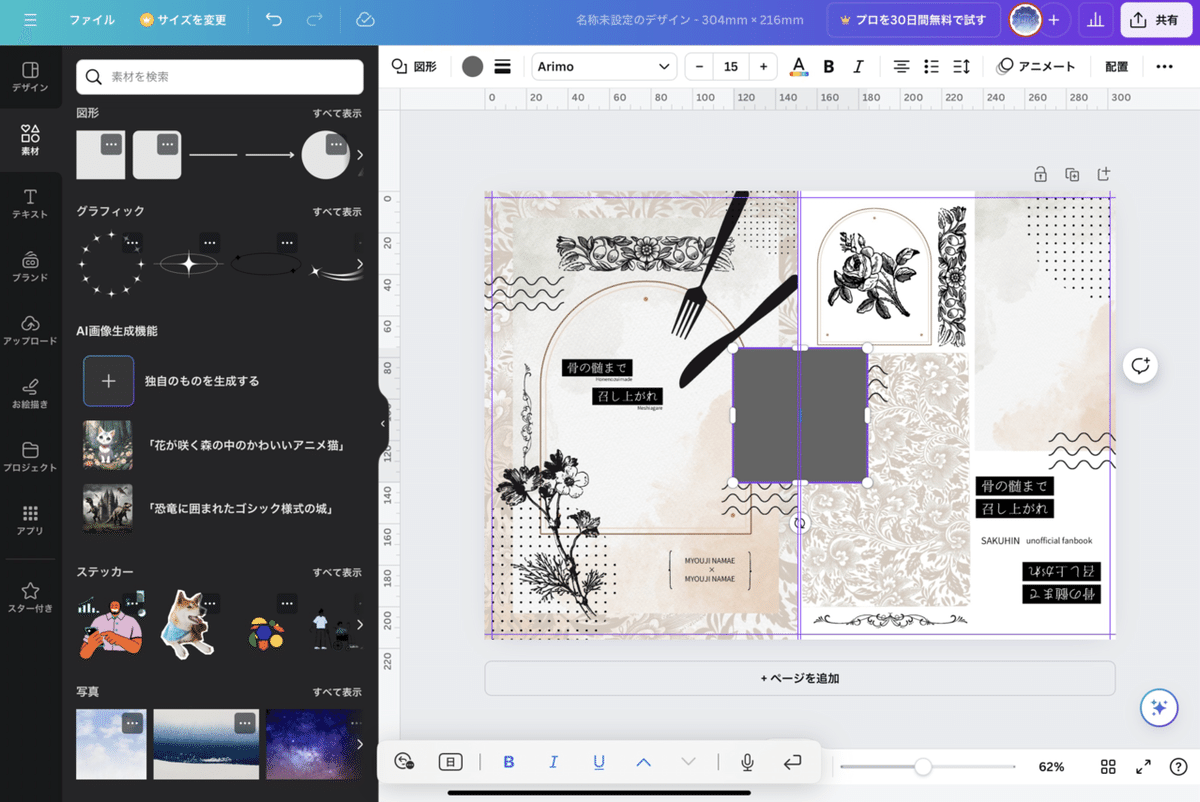Viewport: 1200px width, 802px height.
Task: Open the Arimo font dropdown
Action: point(603,66)
